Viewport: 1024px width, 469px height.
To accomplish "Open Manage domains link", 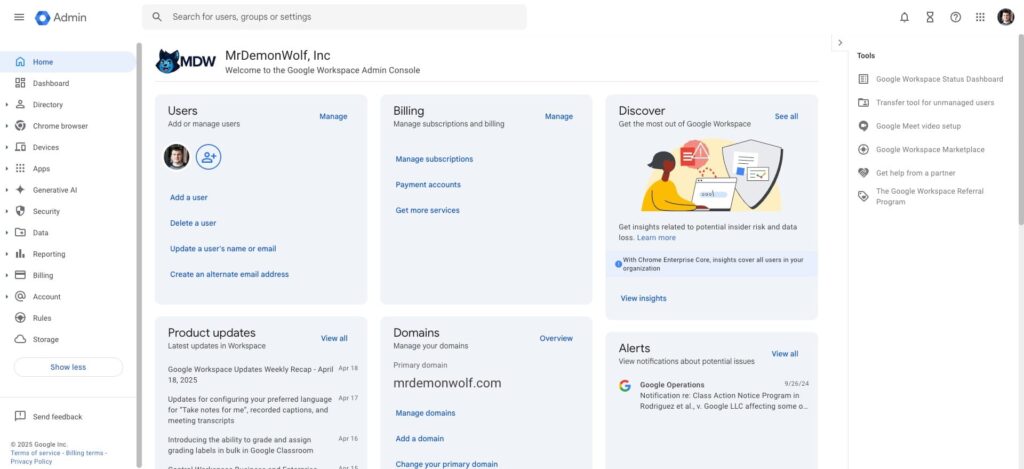I will (x=425, y=413).
